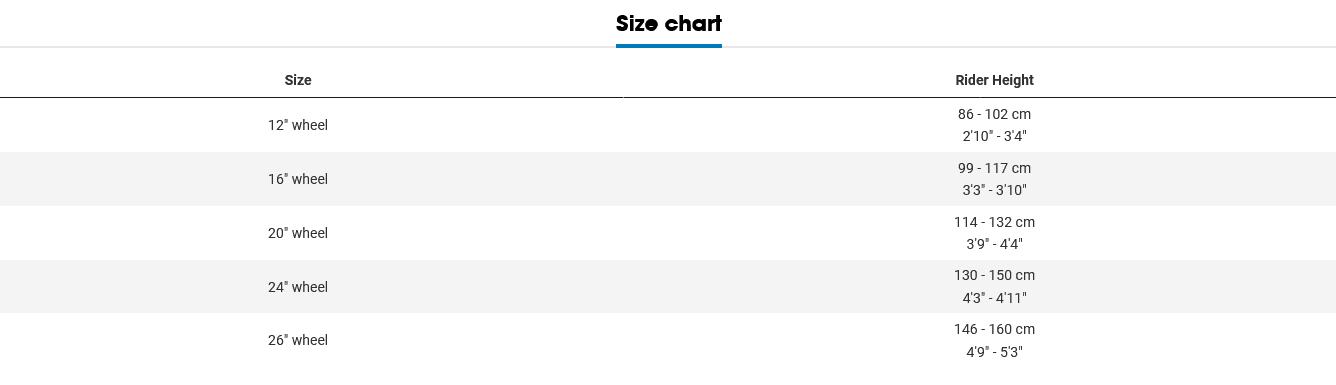The height and width of the screenshot is (385, 1336).
Task: Select the 12" wheel size cell
Action: [x=298, y=125]
